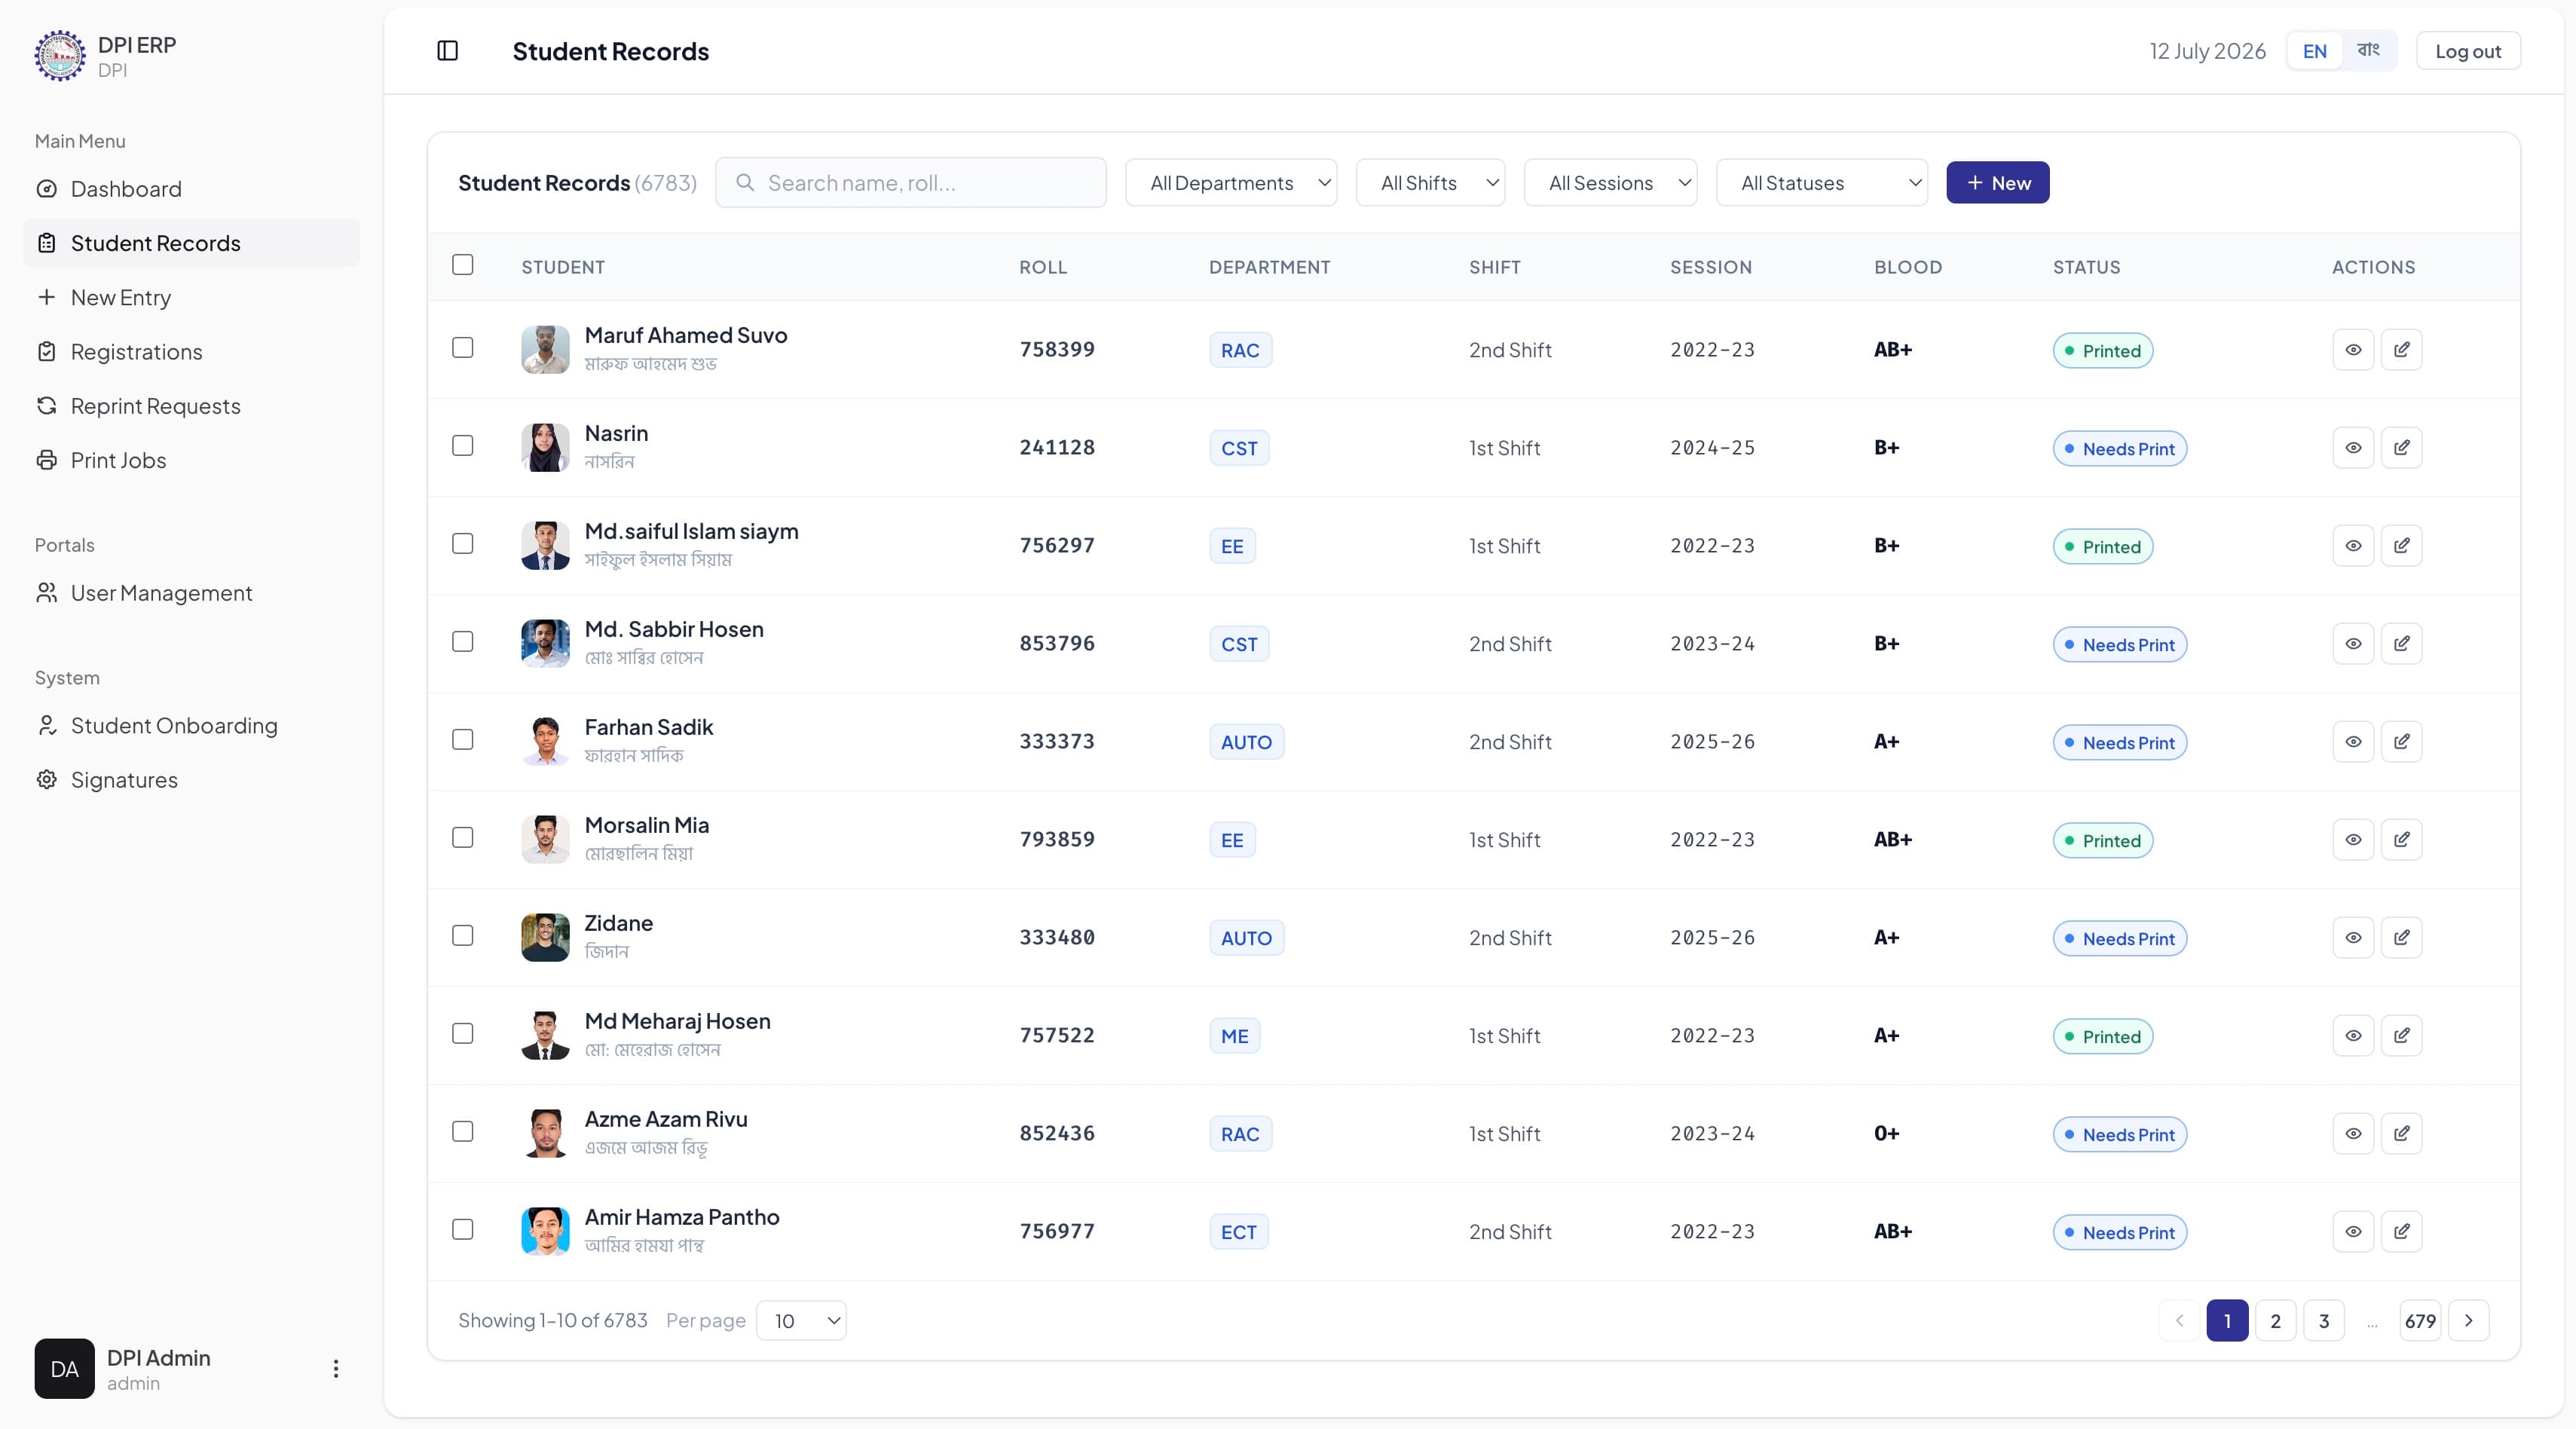The width and height of the screenshot is (2576, 1429).
Task: View Zidane's record using the eye icon
Action: pyautogui.click(x=2353, y=938)
